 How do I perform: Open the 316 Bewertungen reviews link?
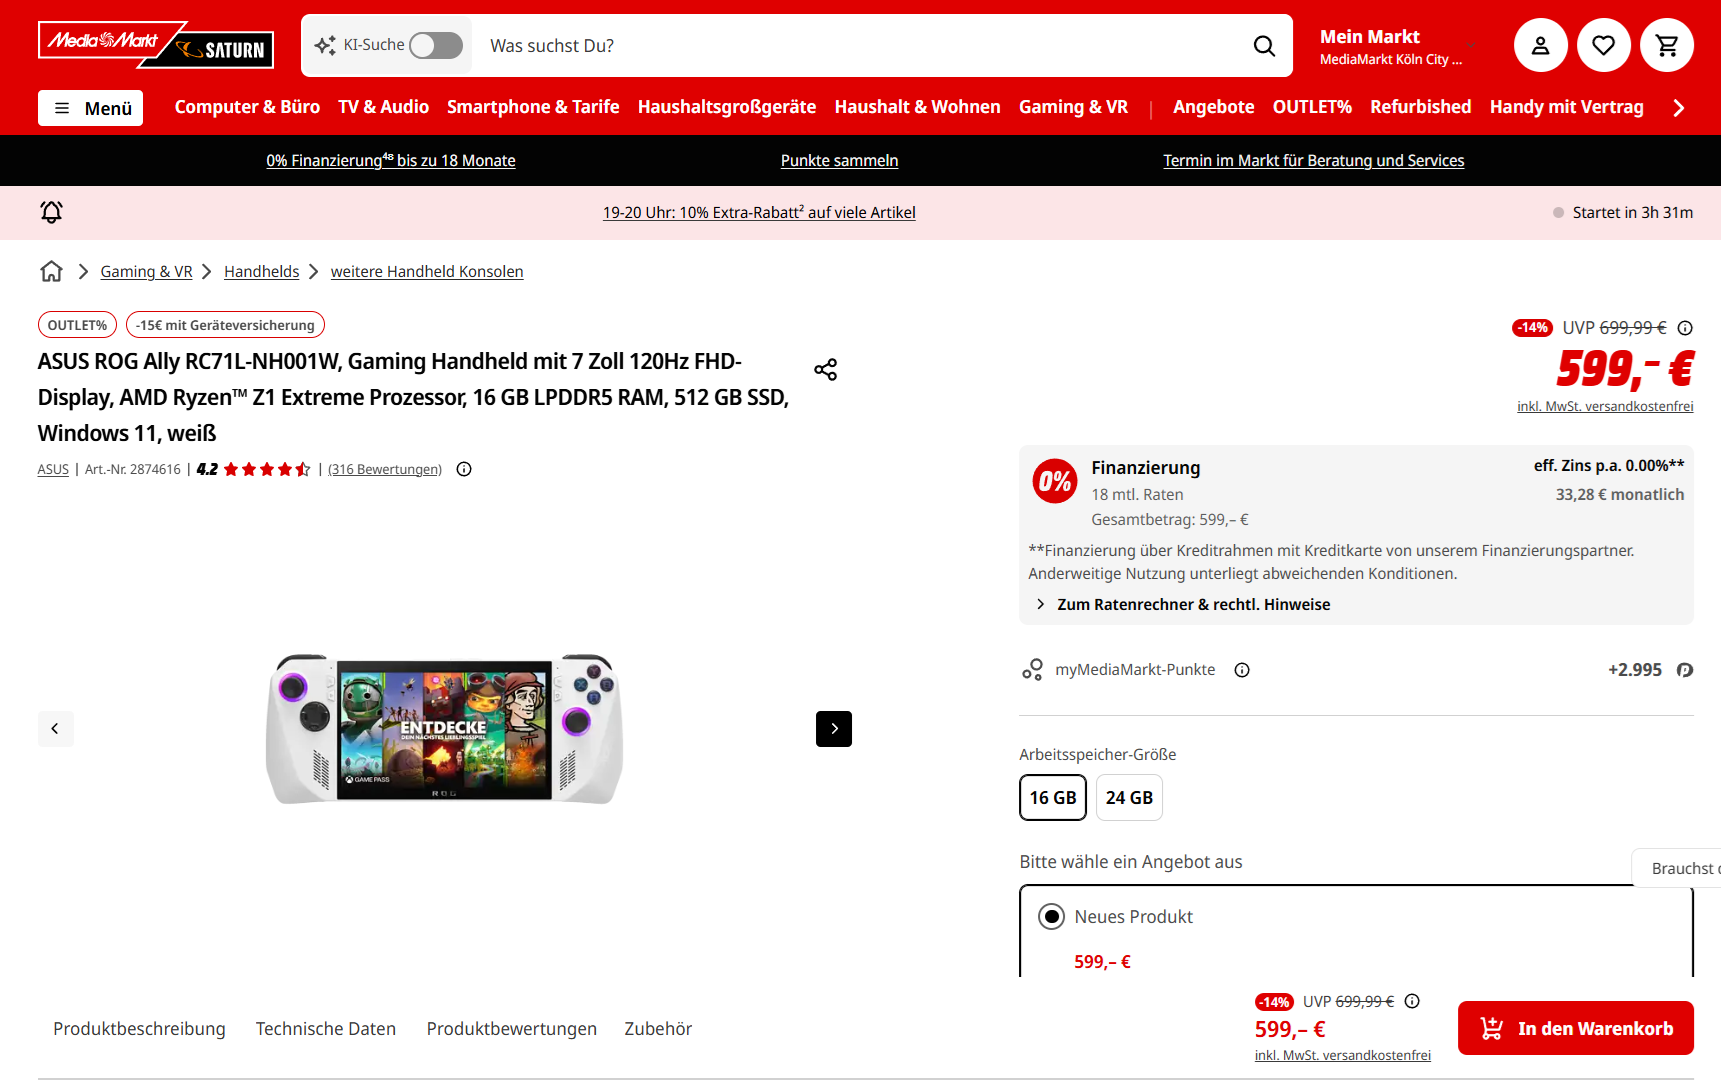tap(385, 469)
